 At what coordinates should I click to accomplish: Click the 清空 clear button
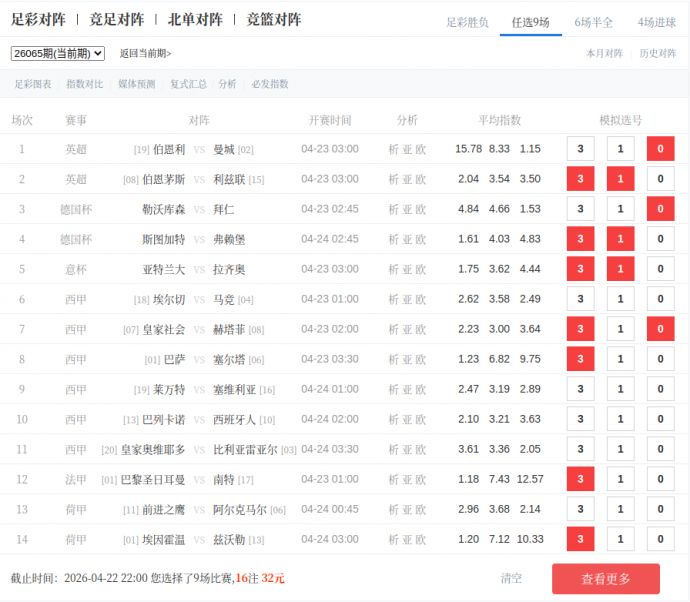(511, 578)
